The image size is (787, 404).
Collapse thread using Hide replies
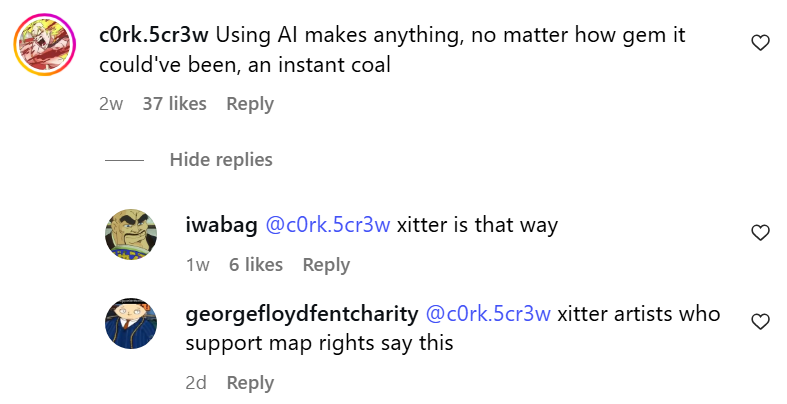coord(220,160)
